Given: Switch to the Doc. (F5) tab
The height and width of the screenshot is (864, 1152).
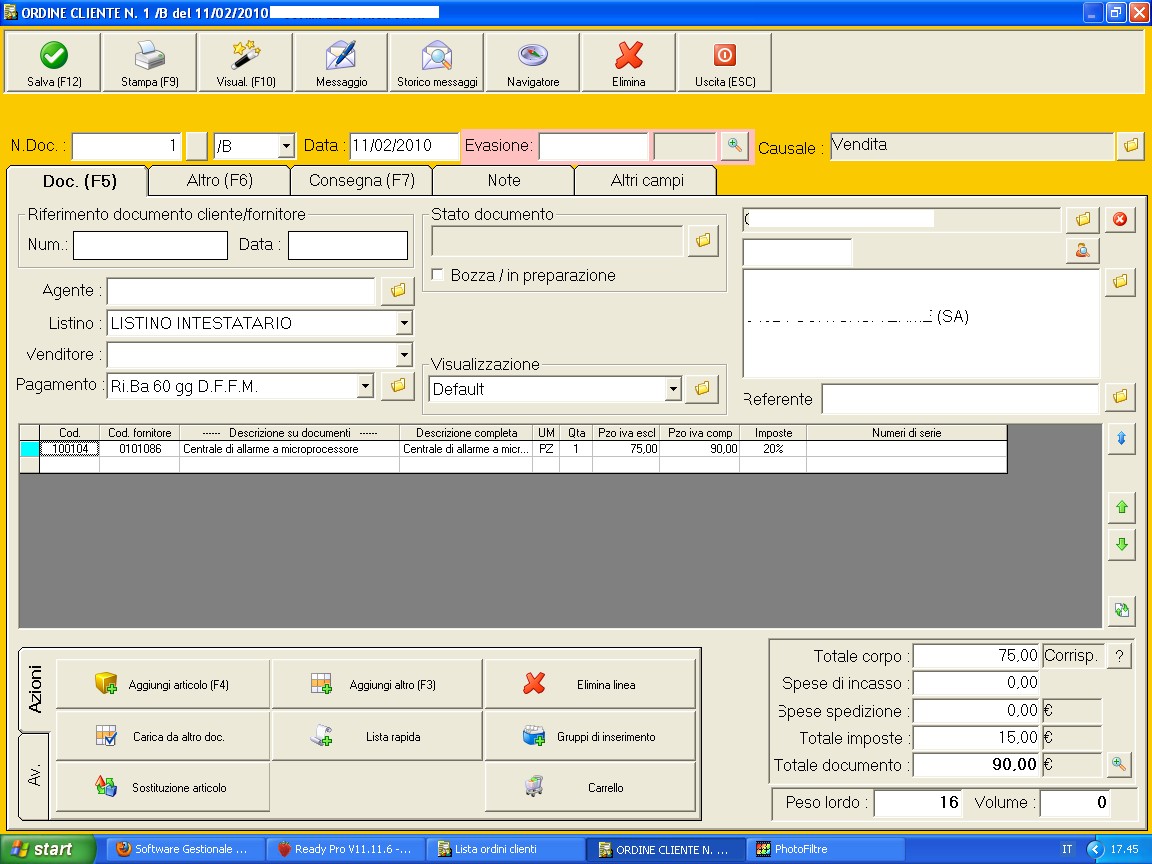Looking at the screenshot, I should click(79, 181).
